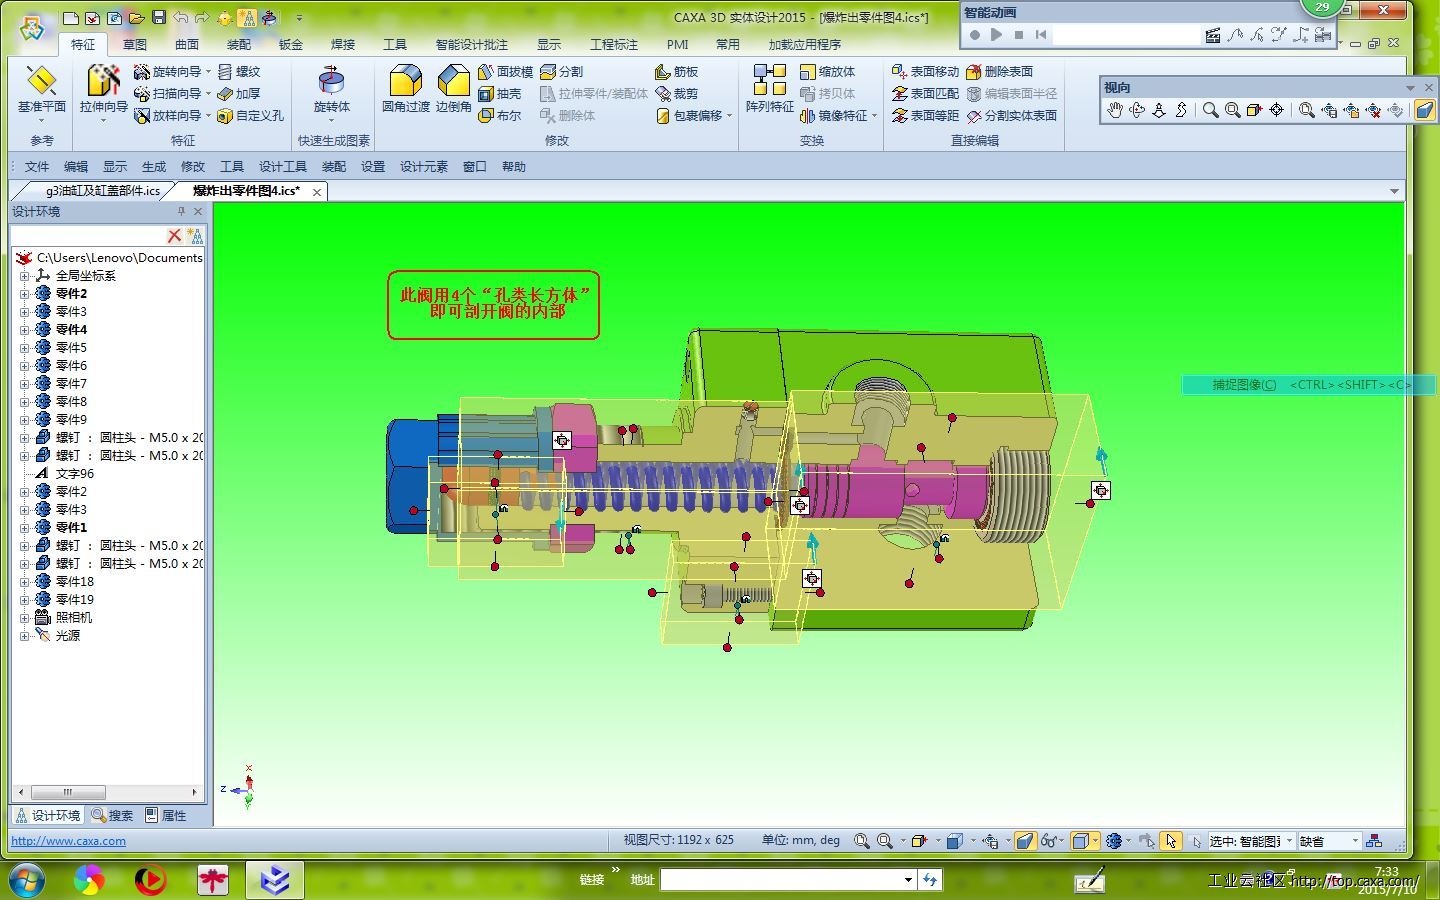
Task: Click the 边倒角 chamfer tool
Action: [x=453, y=89]
